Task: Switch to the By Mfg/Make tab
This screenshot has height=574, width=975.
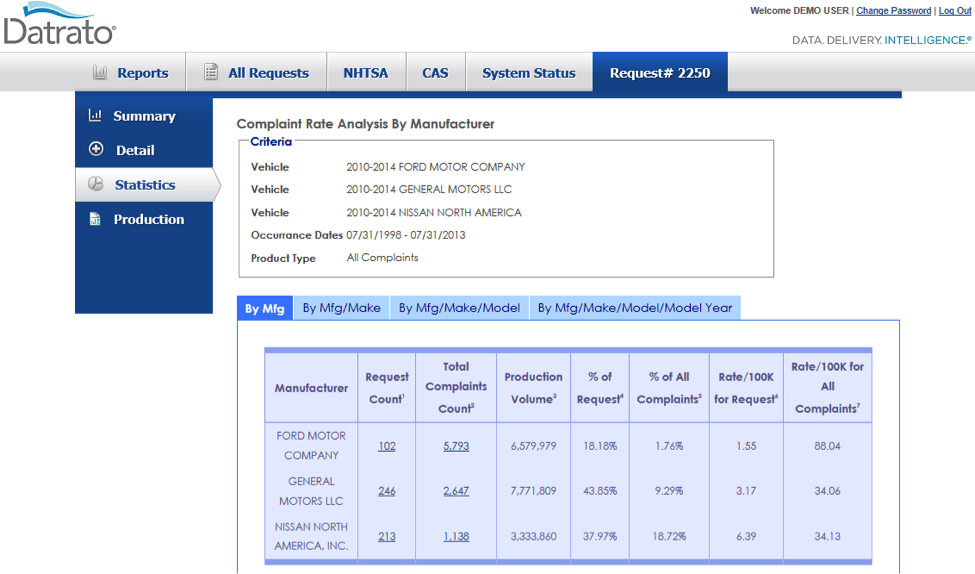Action: coord(341,308)
